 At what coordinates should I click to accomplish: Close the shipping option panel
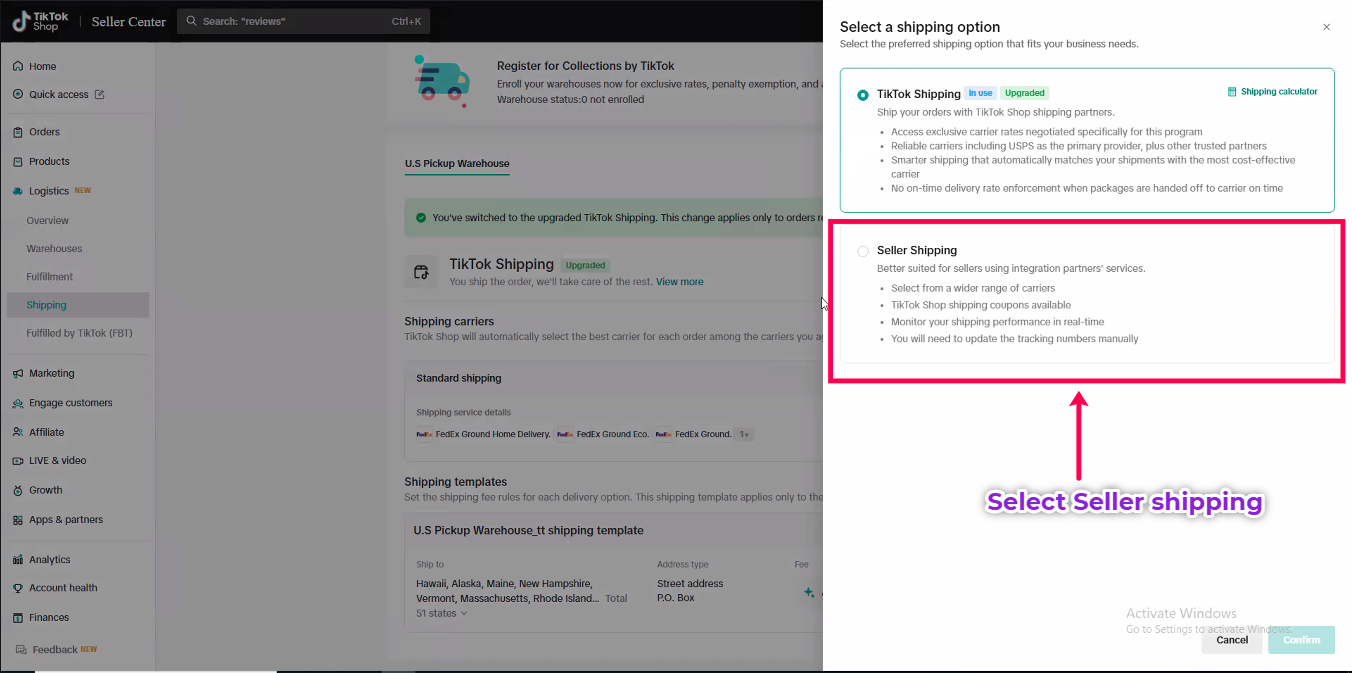pyautogui.click(x=1326, y=27)
